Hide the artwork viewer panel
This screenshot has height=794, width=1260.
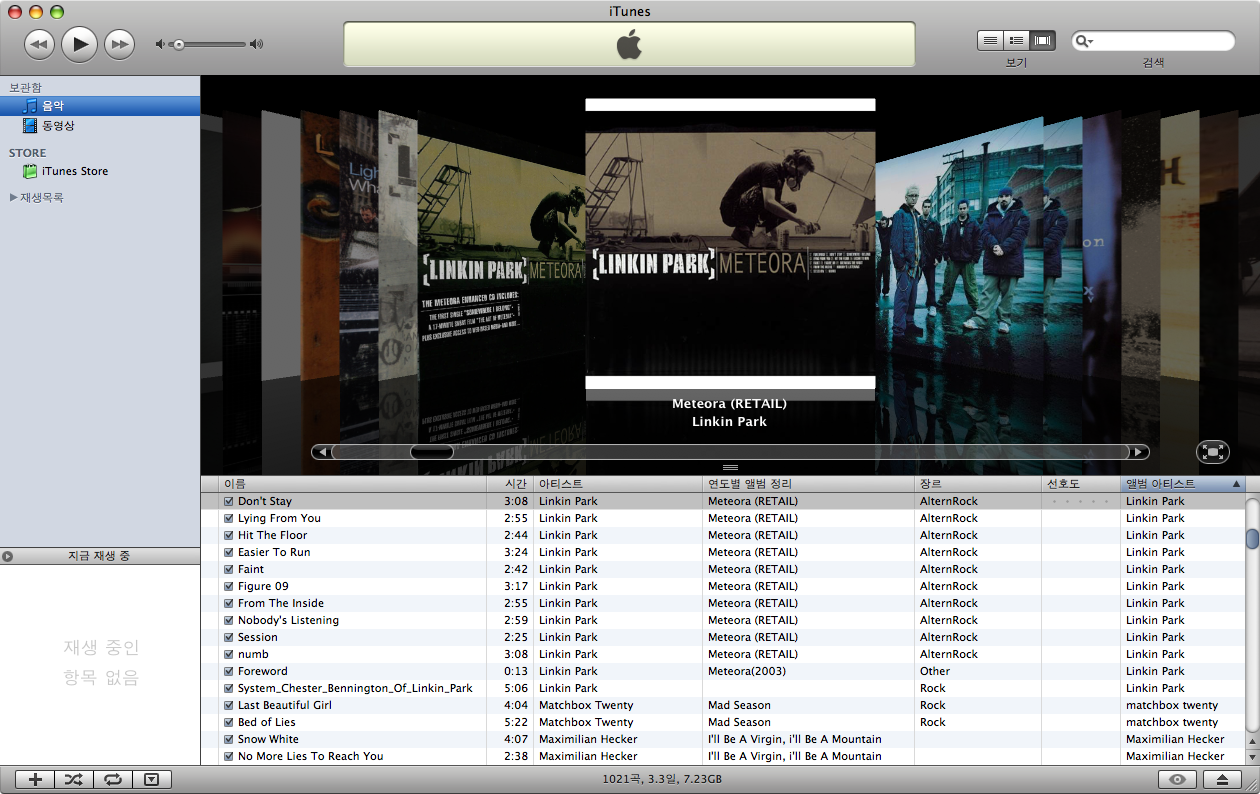152,780
